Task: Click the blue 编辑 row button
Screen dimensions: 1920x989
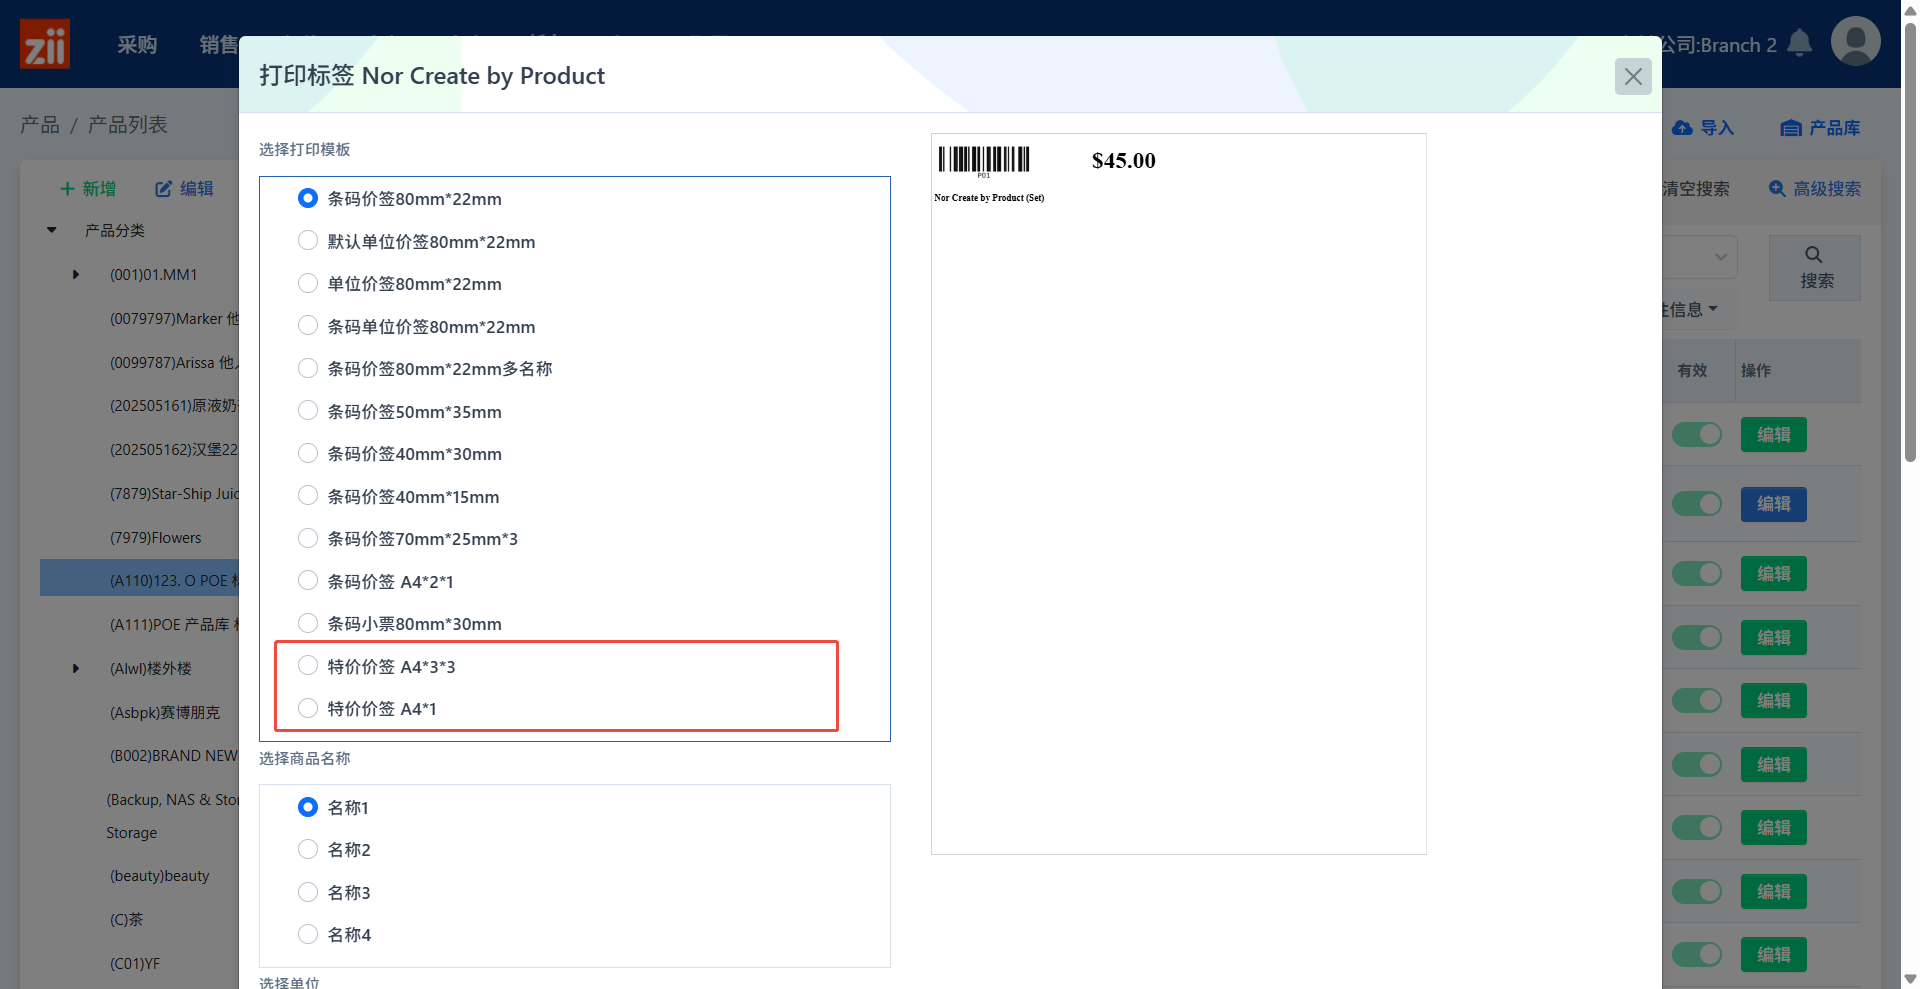Action: click(1774, 504)
